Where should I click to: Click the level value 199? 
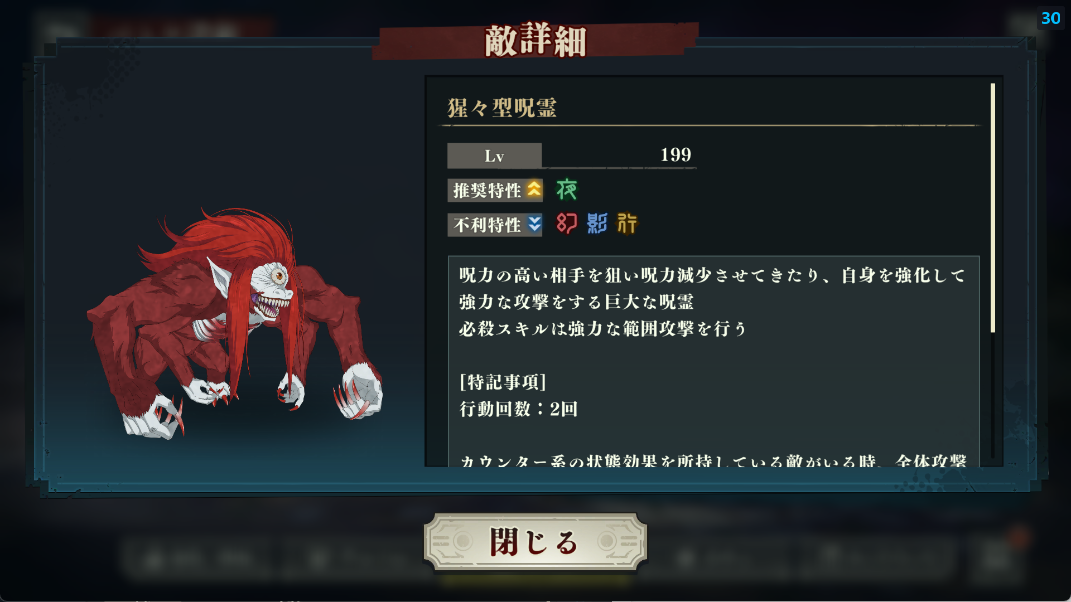[x=676, y=154]
